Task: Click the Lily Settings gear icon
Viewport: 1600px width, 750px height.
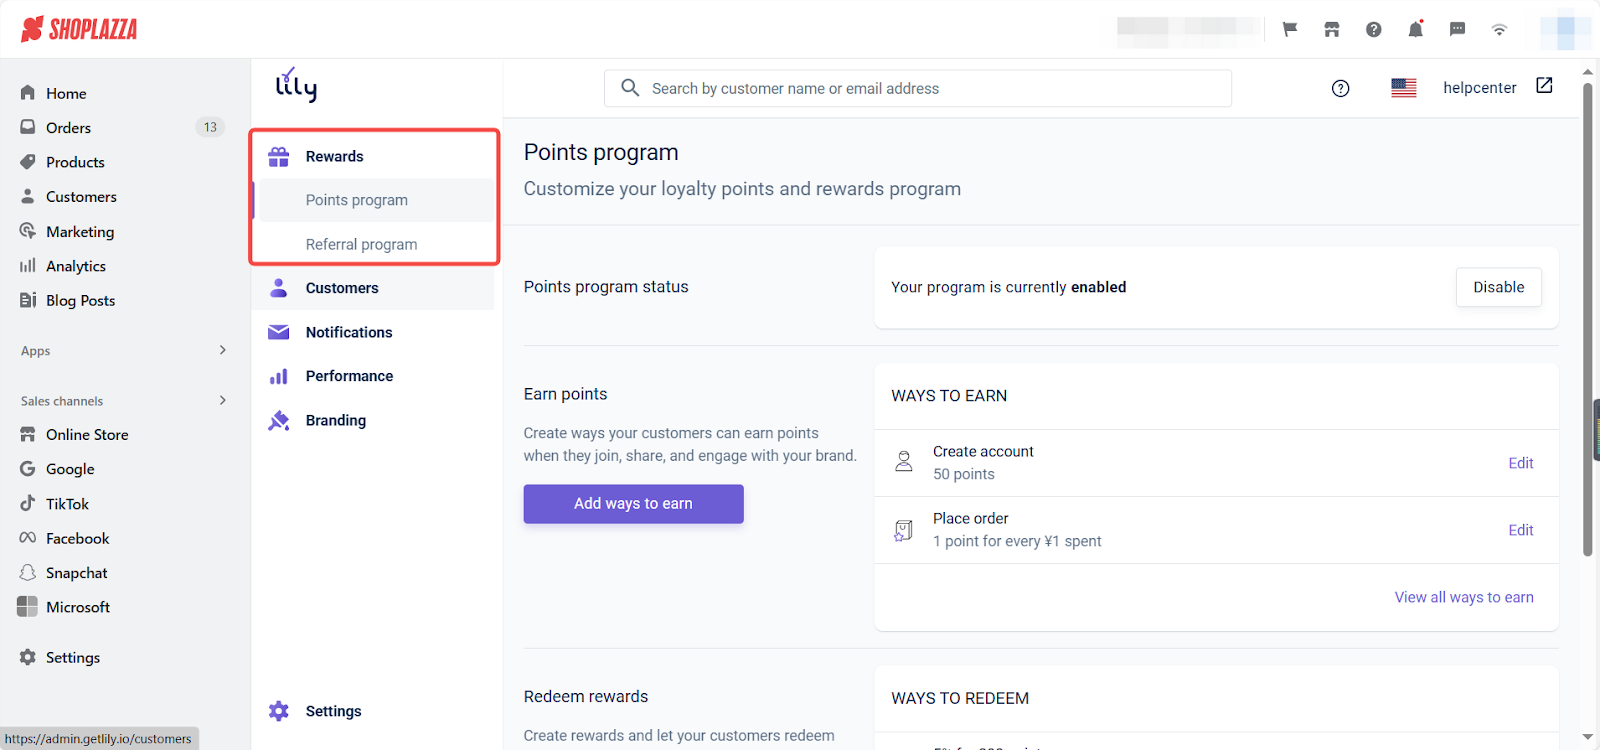Action: [279, 711]
